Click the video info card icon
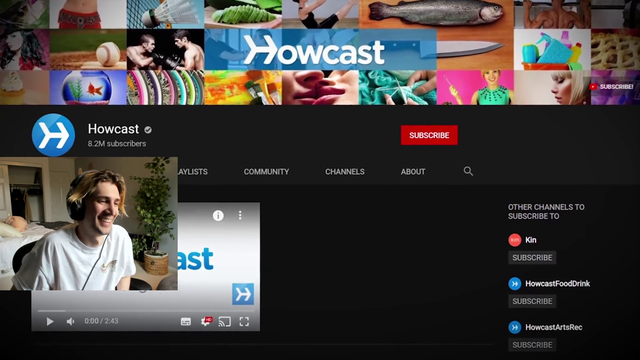Screen dimensions: 640x360 pyautogui.click(x=218, y=216)
